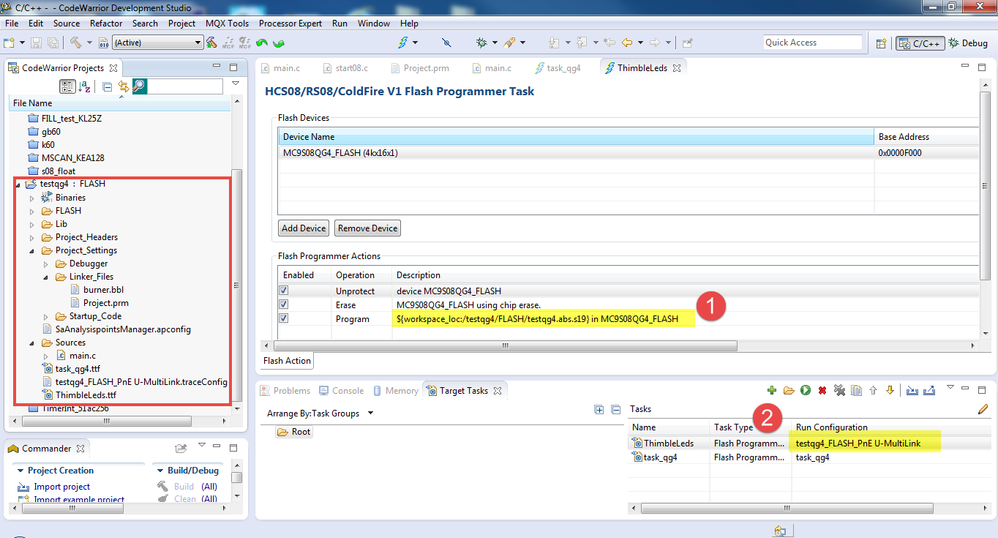Image resolution: width=998 pixels, height=538 pixels.
Task: Collapse the testqg4 : FLASH project node
Action: point(18,185)
